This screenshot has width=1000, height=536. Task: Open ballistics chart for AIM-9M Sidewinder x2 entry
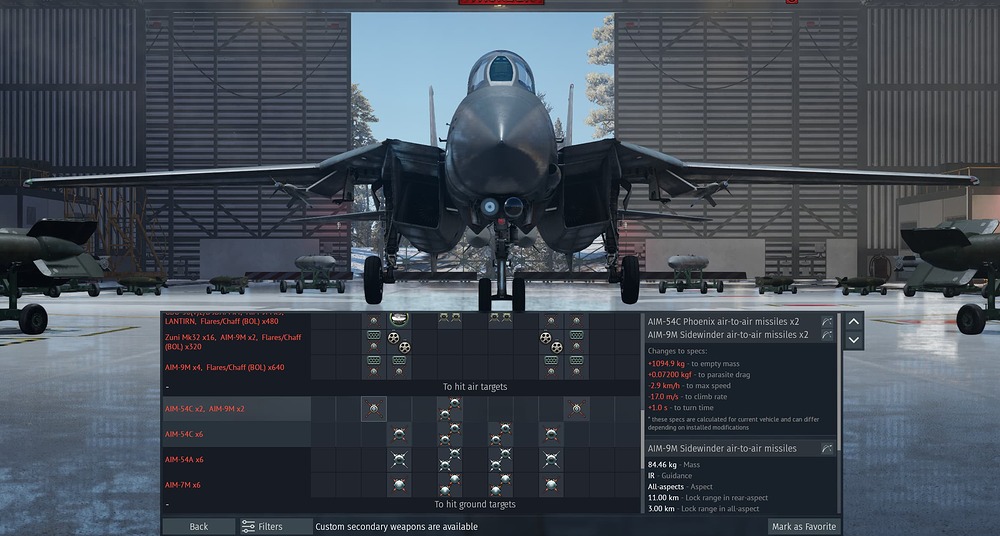(x=827, y=334)
